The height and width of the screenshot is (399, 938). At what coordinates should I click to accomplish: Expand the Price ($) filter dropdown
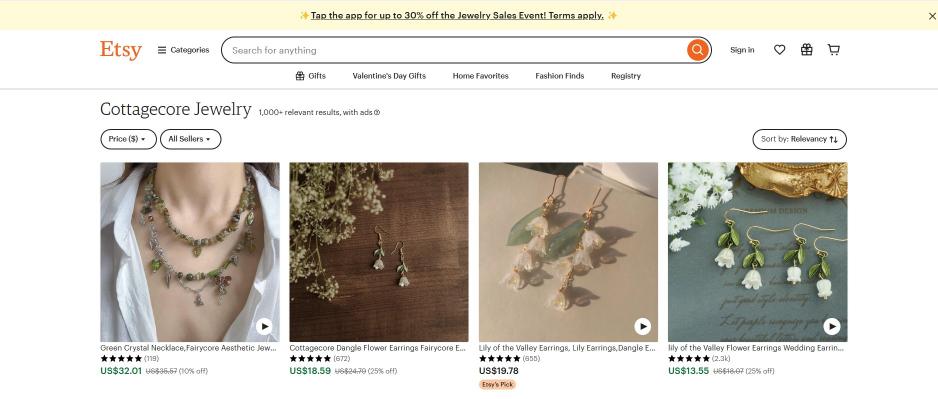click(129, 139)
